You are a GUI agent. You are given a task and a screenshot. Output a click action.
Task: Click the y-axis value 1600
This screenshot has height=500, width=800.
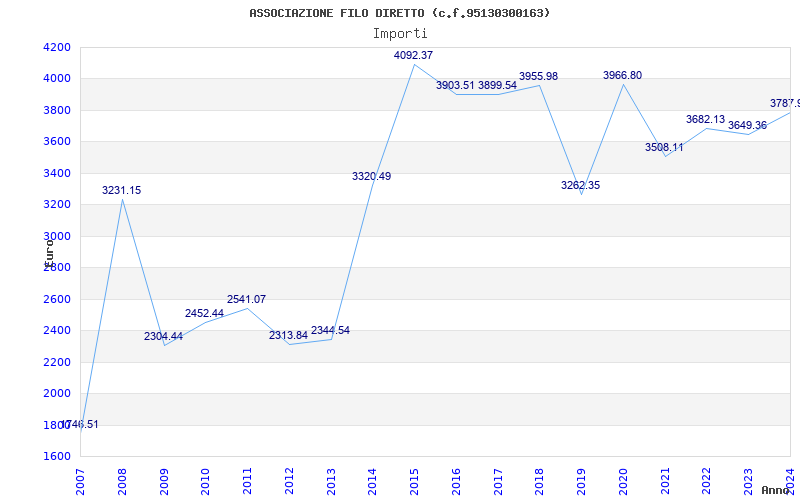coord(58,457)
